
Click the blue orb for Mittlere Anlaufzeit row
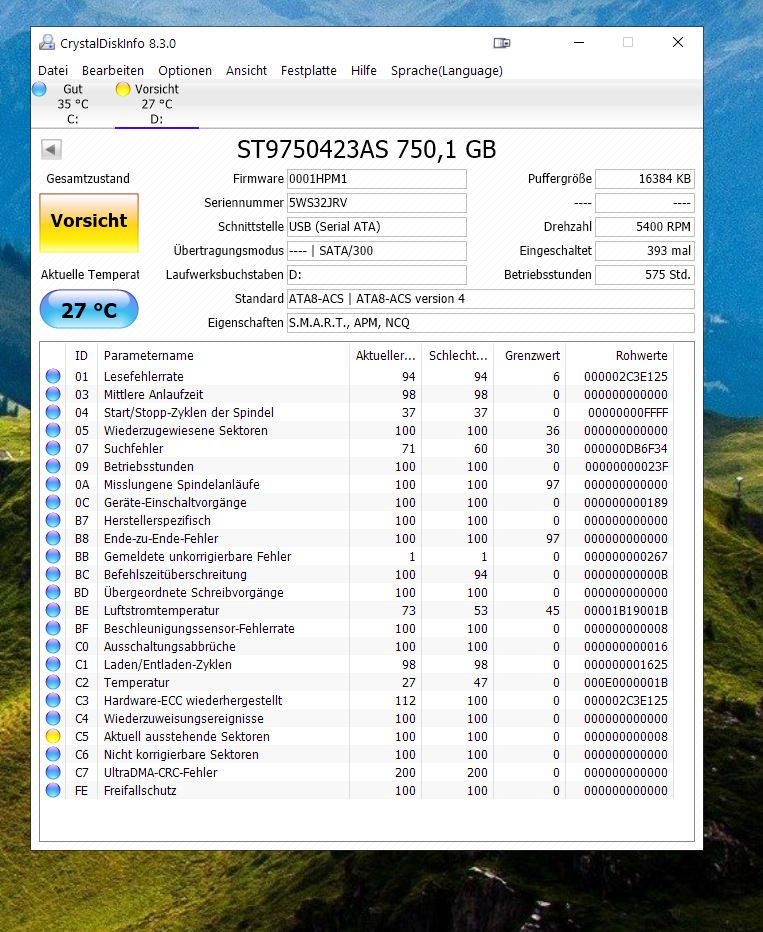[53, 394]
